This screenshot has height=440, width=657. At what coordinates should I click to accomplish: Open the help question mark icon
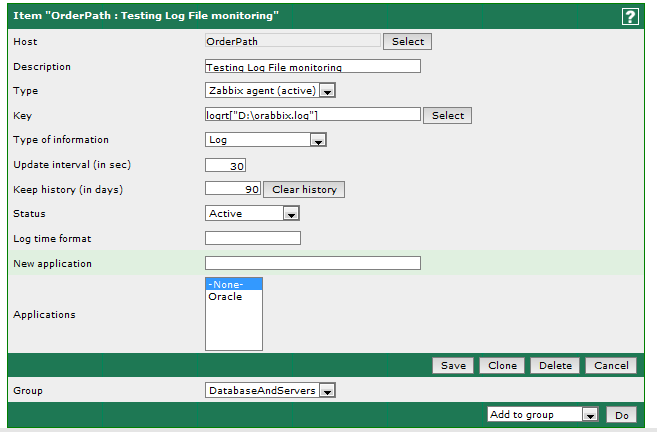coord(630,16)
